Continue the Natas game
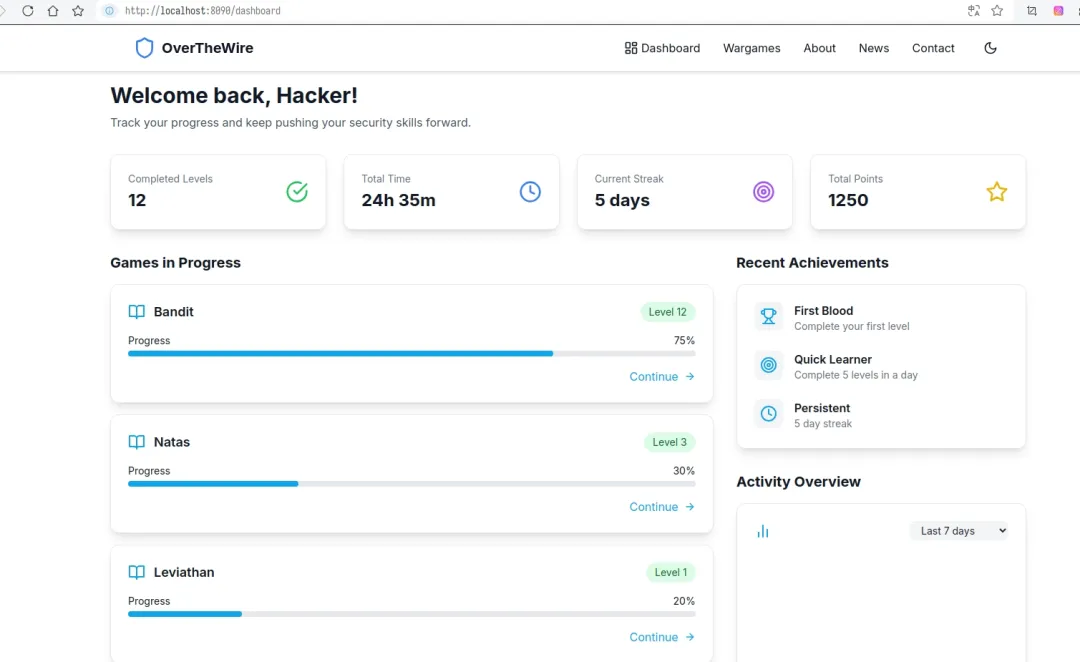 click(661, 507)
